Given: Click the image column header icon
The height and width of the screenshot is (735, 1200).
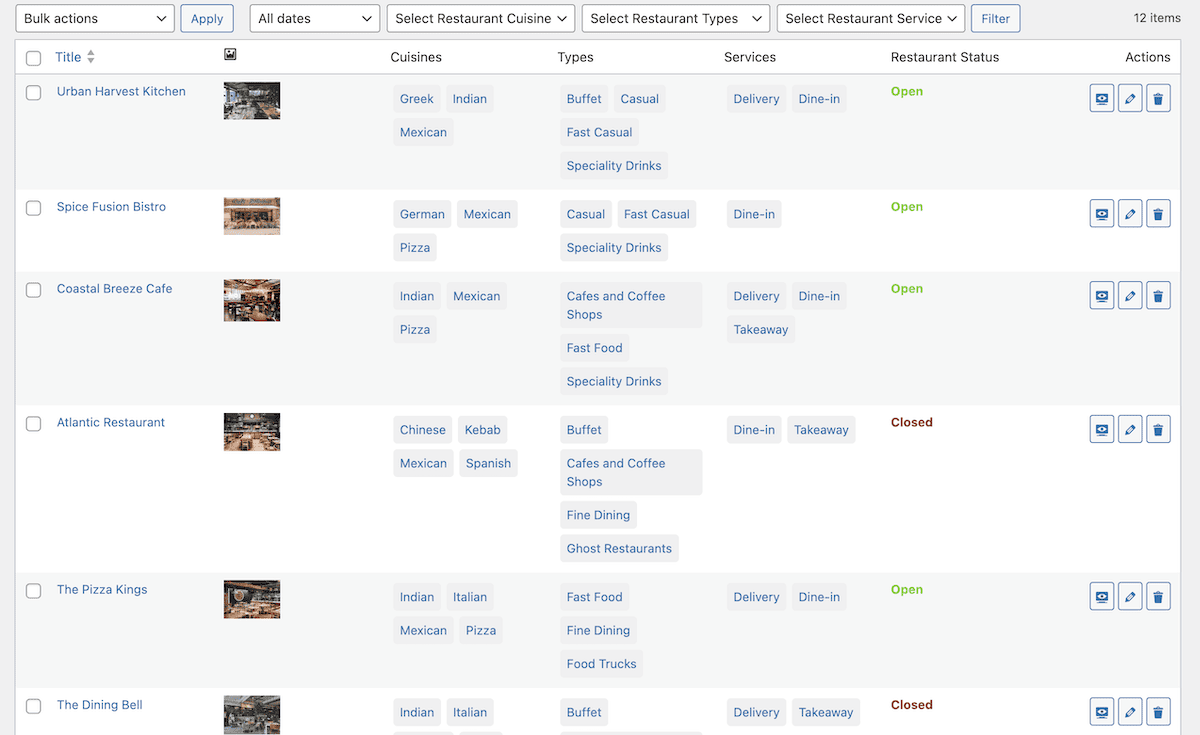Looking at the screenshot, I should click(230, 55).
